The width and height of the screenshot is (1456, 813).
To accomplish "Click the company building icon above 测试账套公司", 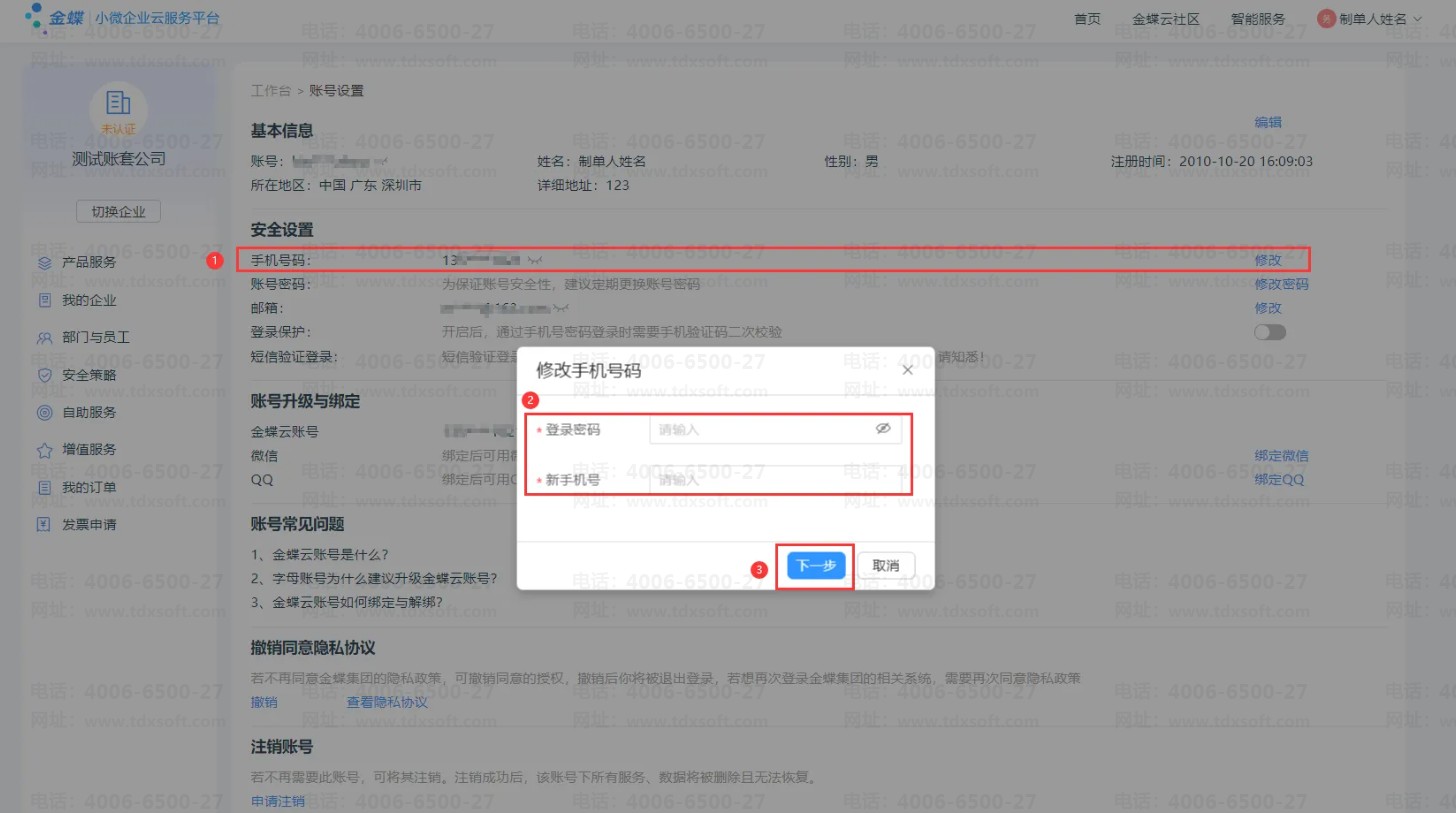I will [x=118, y=102].
